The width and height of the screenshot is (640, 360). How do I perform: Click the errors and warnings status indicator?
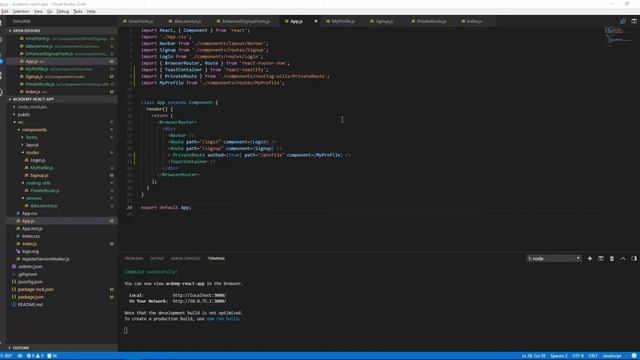coord(35,356)
